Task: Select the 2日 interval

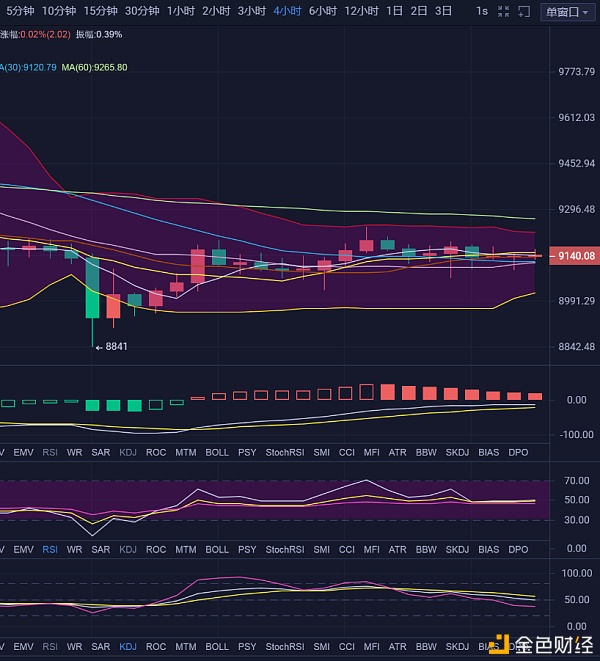Action: point(419,11)
